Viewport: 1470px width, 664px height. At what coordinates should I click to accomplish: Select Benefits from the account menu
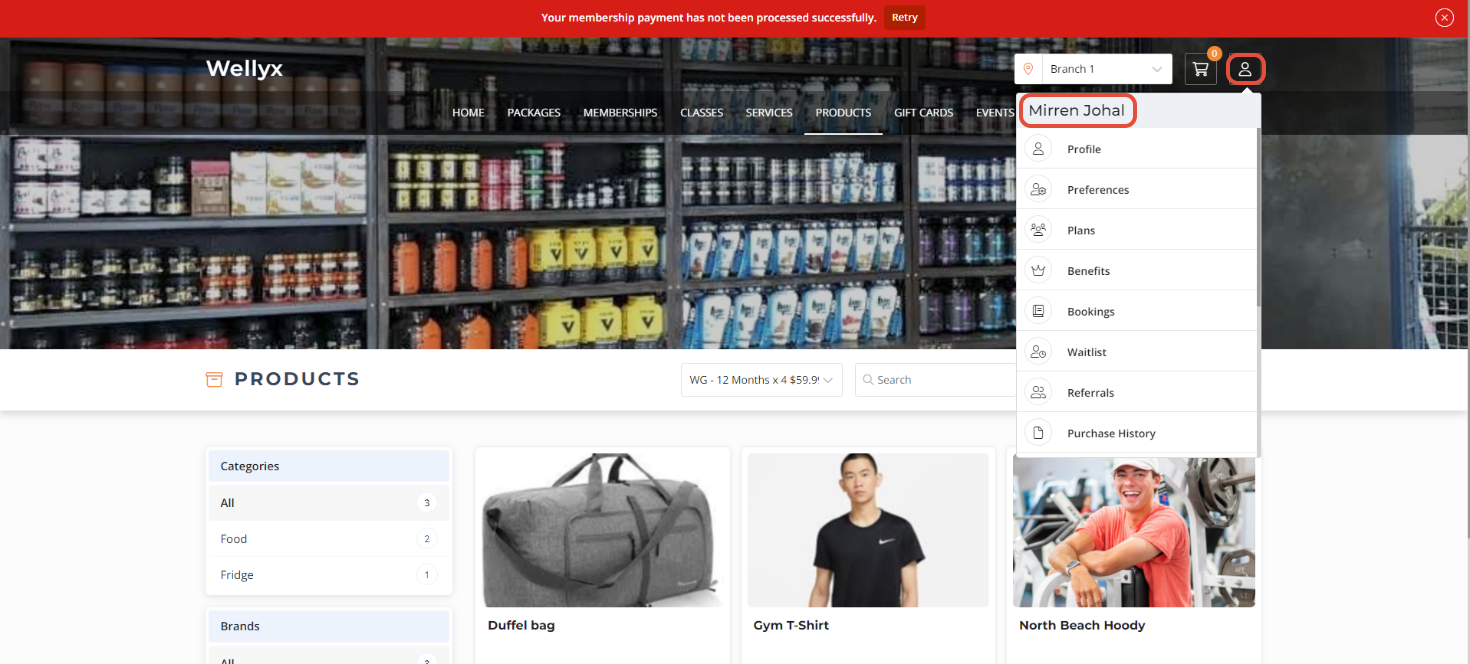pos(1137,271)
